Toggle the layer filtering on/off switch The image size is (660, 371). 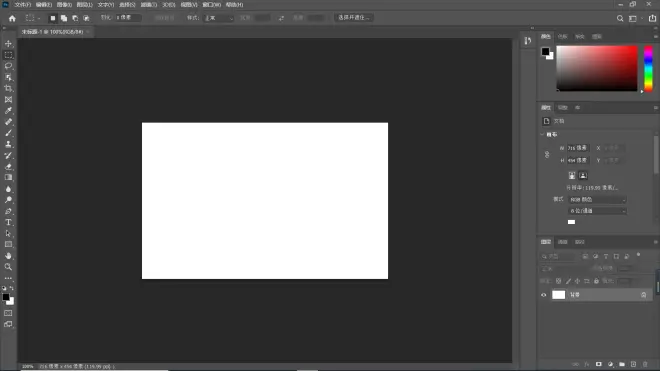pos(639,255)
